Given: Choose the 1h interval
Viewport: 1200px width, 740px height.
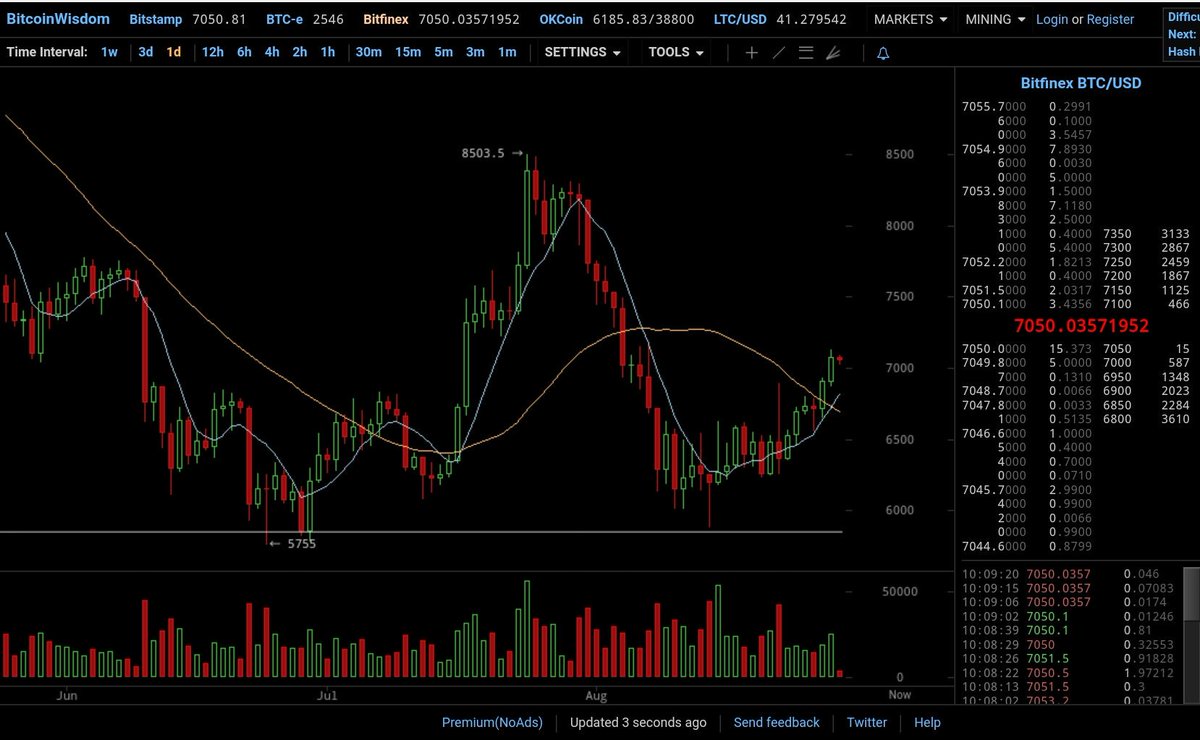Looking at the screenshot, I should point(328,52).
